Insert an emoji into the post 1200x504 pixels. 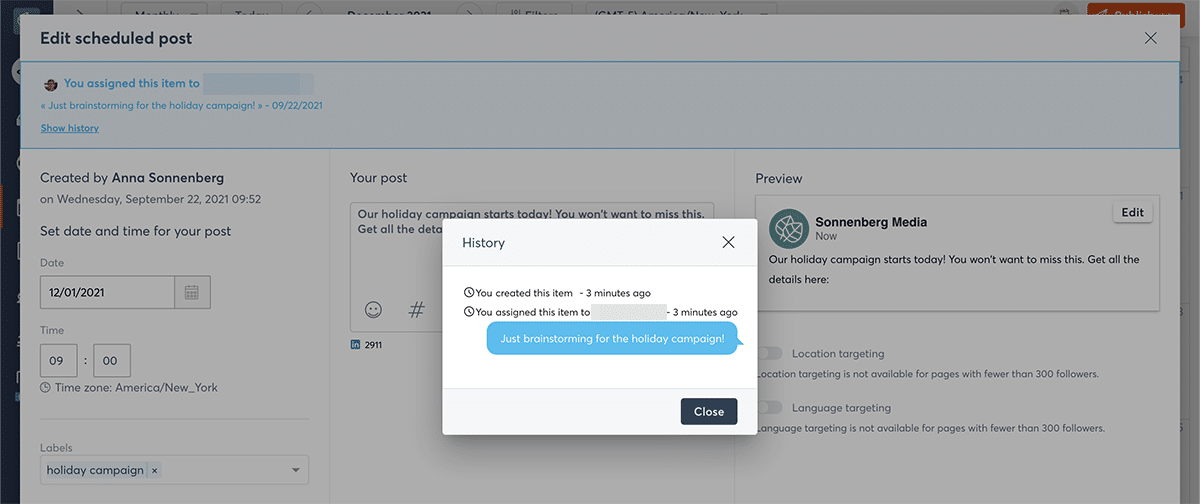[x=373, y=310]
